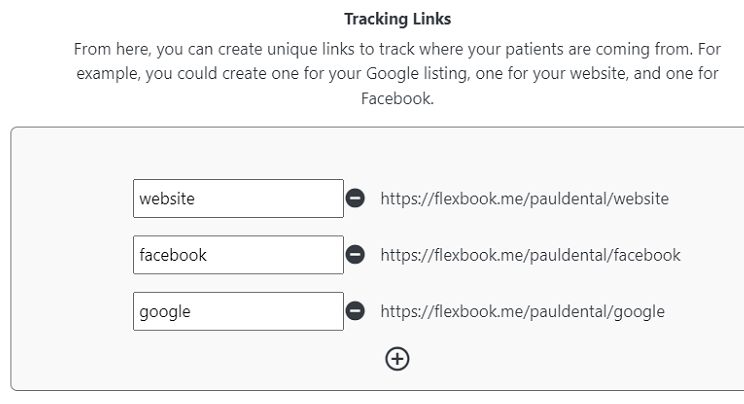Open the pauldental/facebook tracking URL

coord(530,255)
